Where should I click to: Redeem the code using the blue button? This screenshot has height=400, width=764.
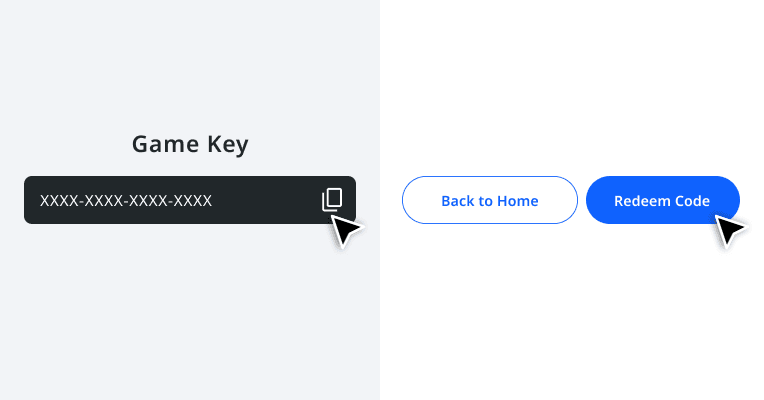coord(663,200)
